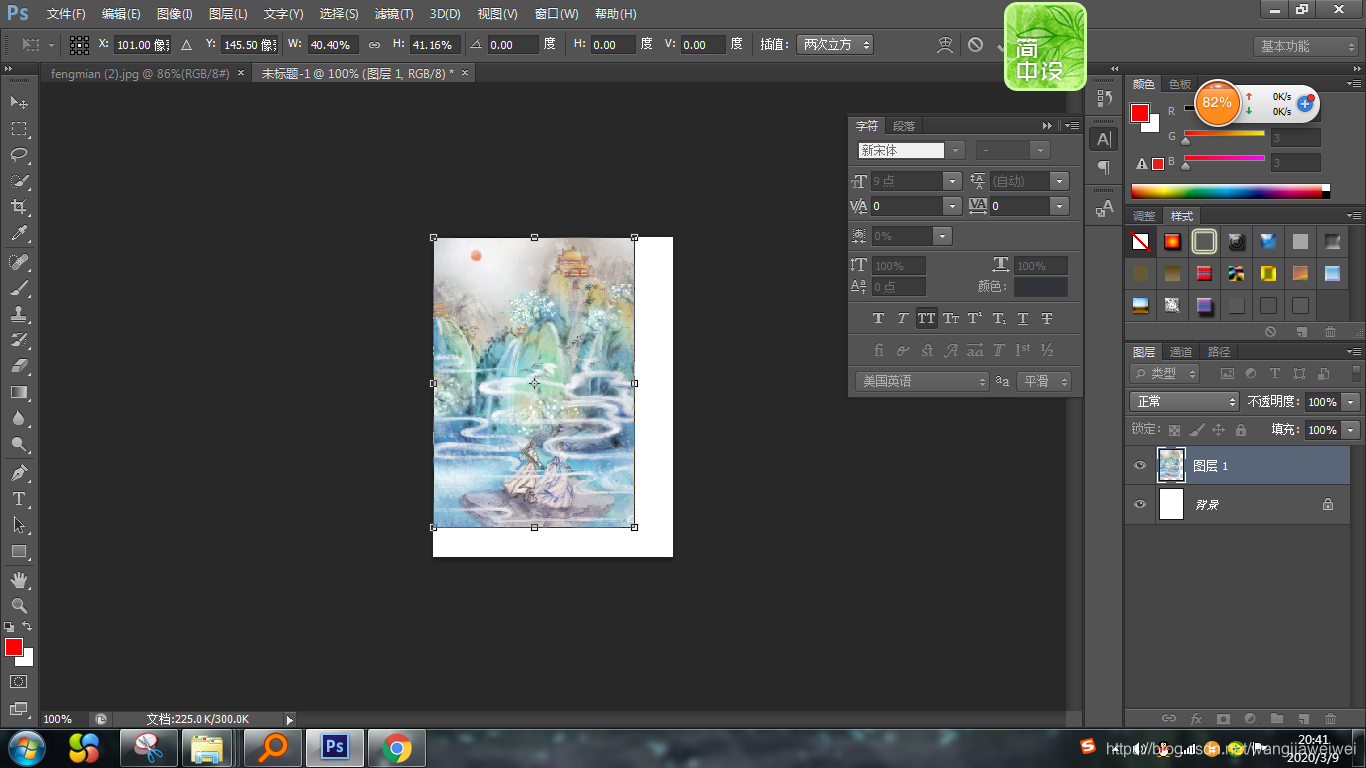Select the Eraser tool
The height and width of the screenshot is (768, 1366).
[x=19, y=366]
